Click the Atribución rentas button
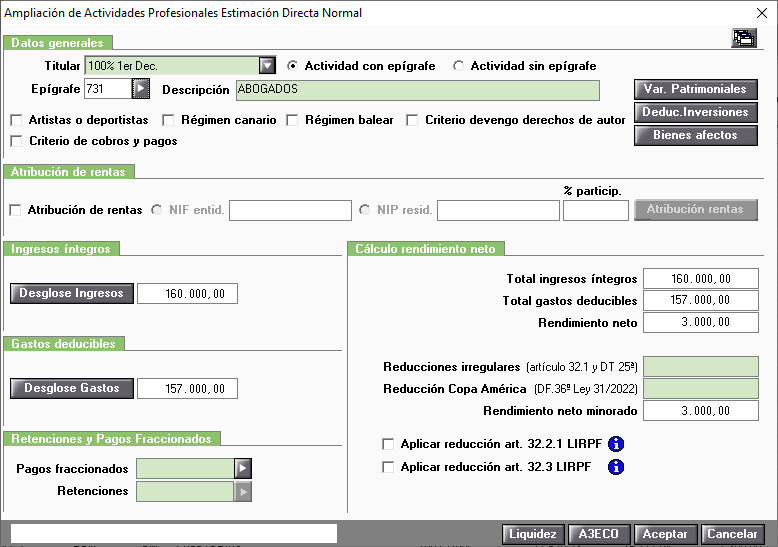Viewport: 778px width, 547px height. pyautogui.click(x=696, y=209)
